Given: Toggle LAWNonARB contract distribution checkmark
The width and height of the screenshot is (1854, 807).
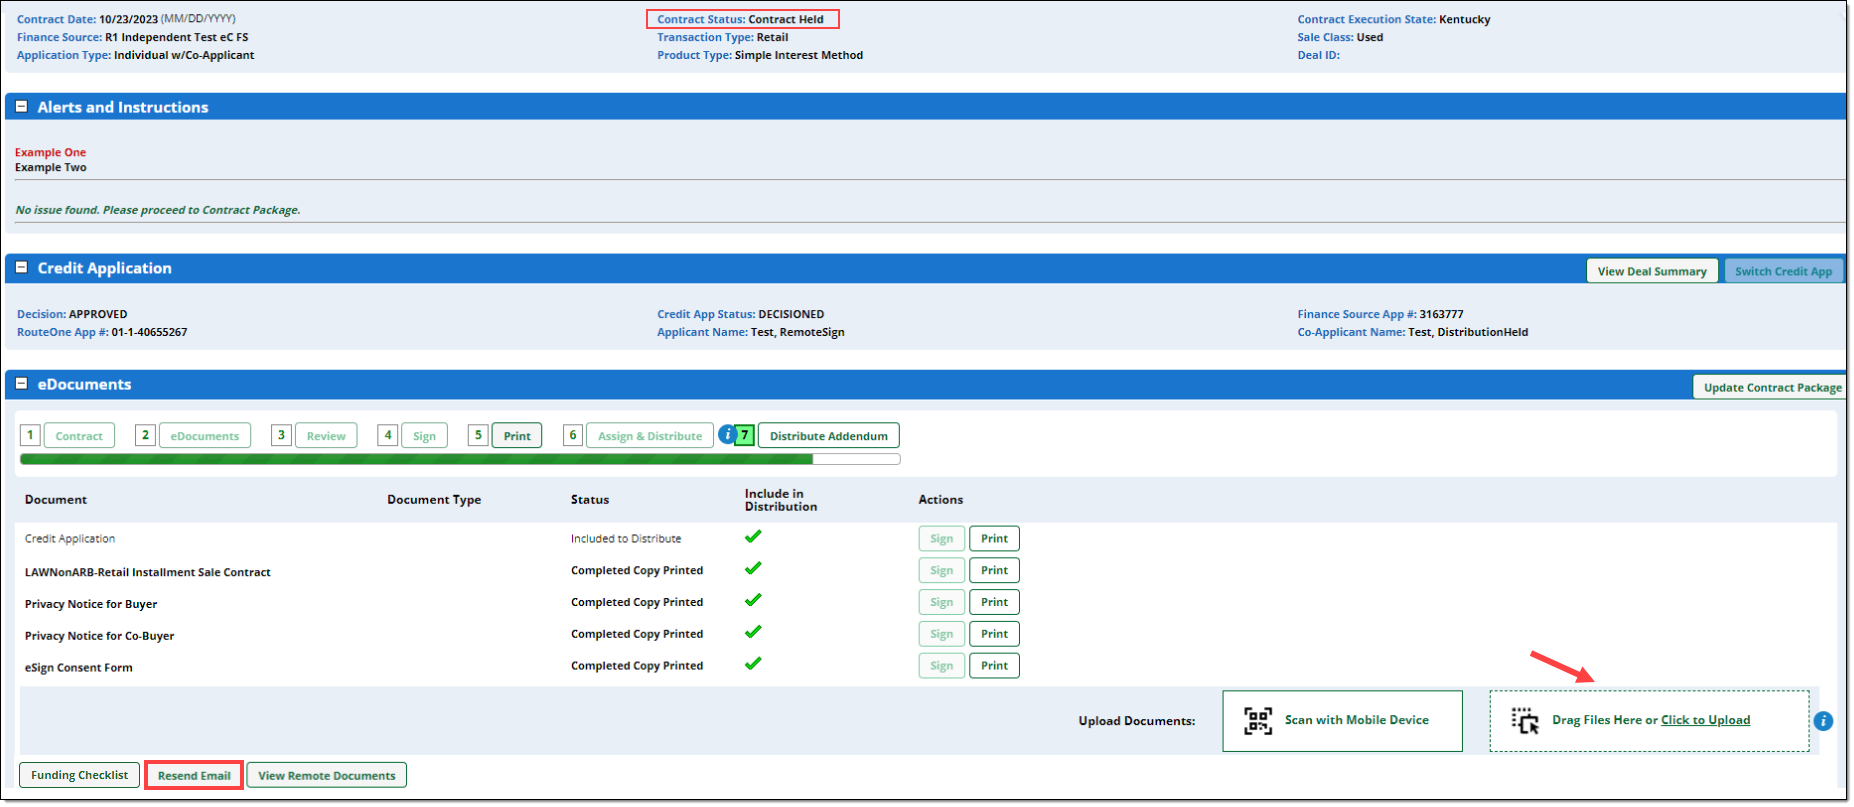Looking at the screenshot, I should [x=753, y=569].
